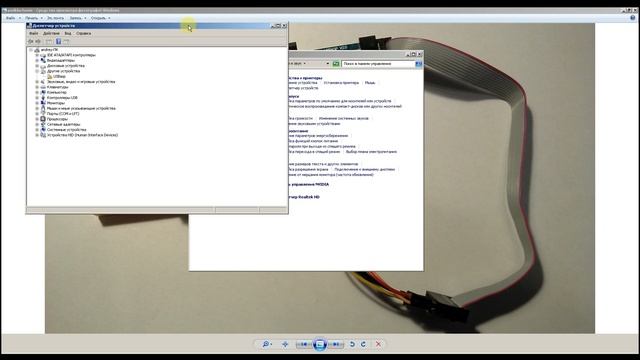Open address bar dropdown in Control Panel window
640x360 pixels.
(x=327, y=64)
